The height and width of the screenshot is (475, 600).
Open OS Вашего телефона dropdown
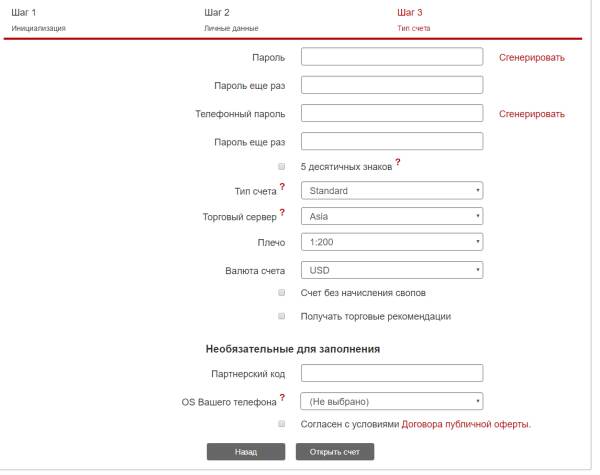pyautogui.click(x=391, y=402)
